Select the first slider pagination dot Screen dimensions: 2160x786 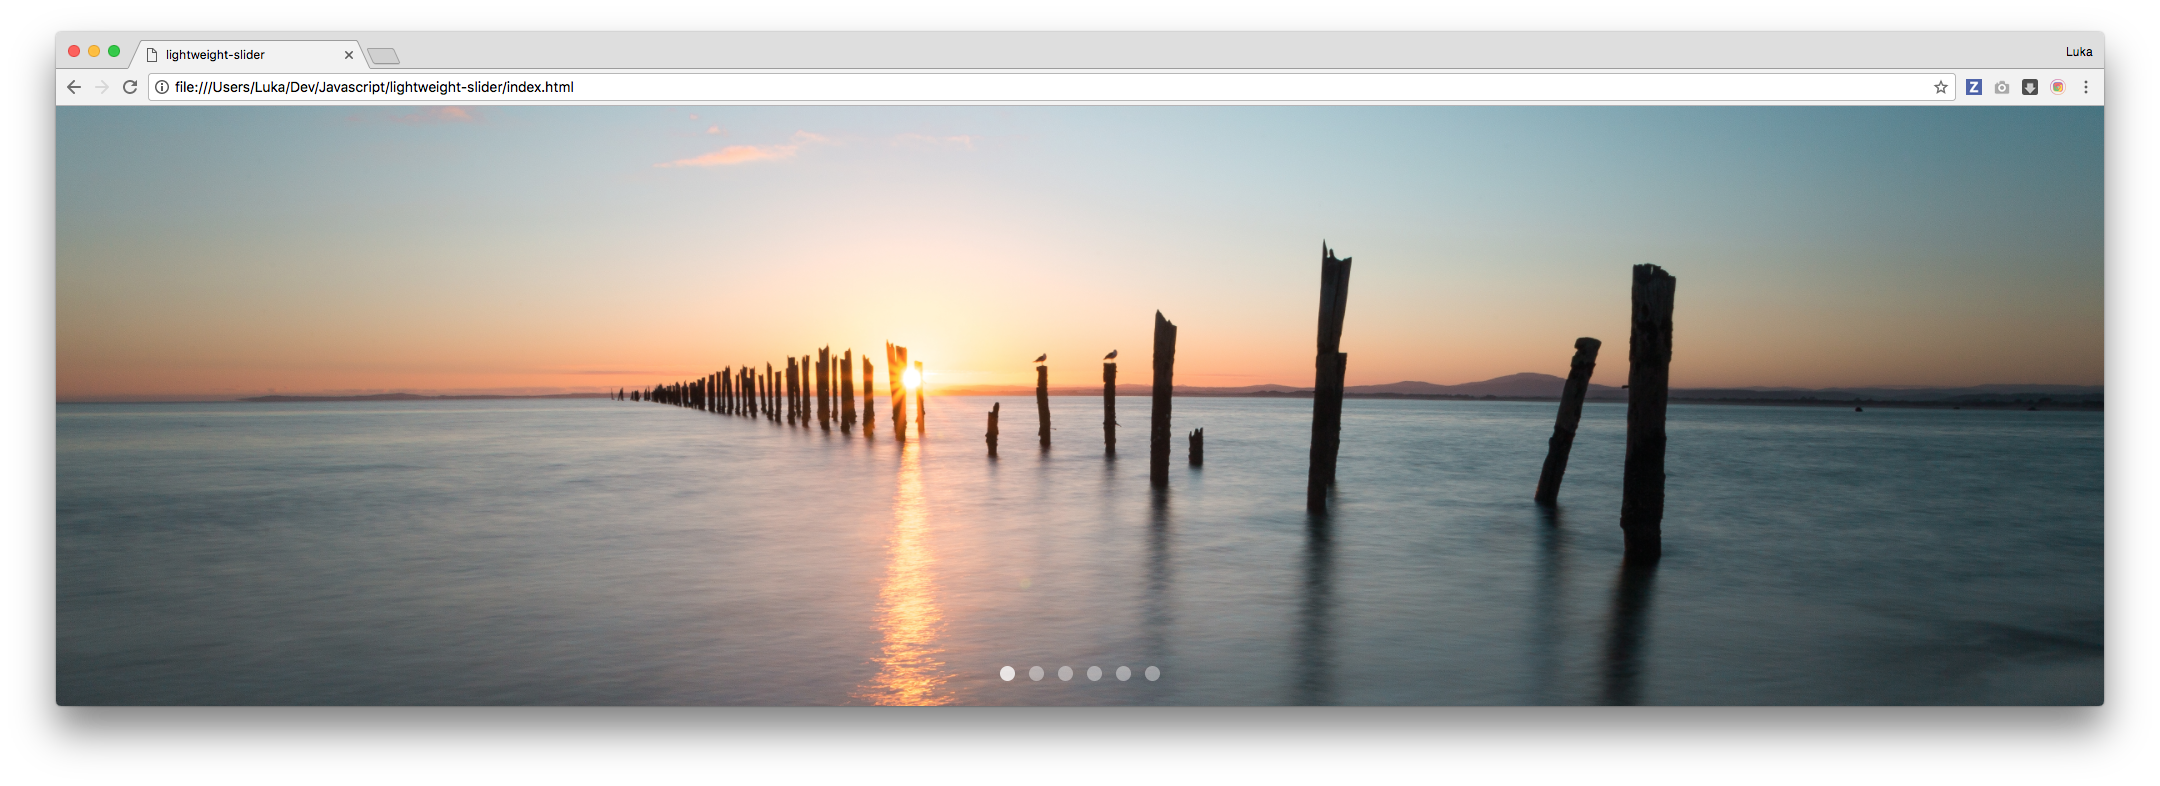[x=1007, y=673]
